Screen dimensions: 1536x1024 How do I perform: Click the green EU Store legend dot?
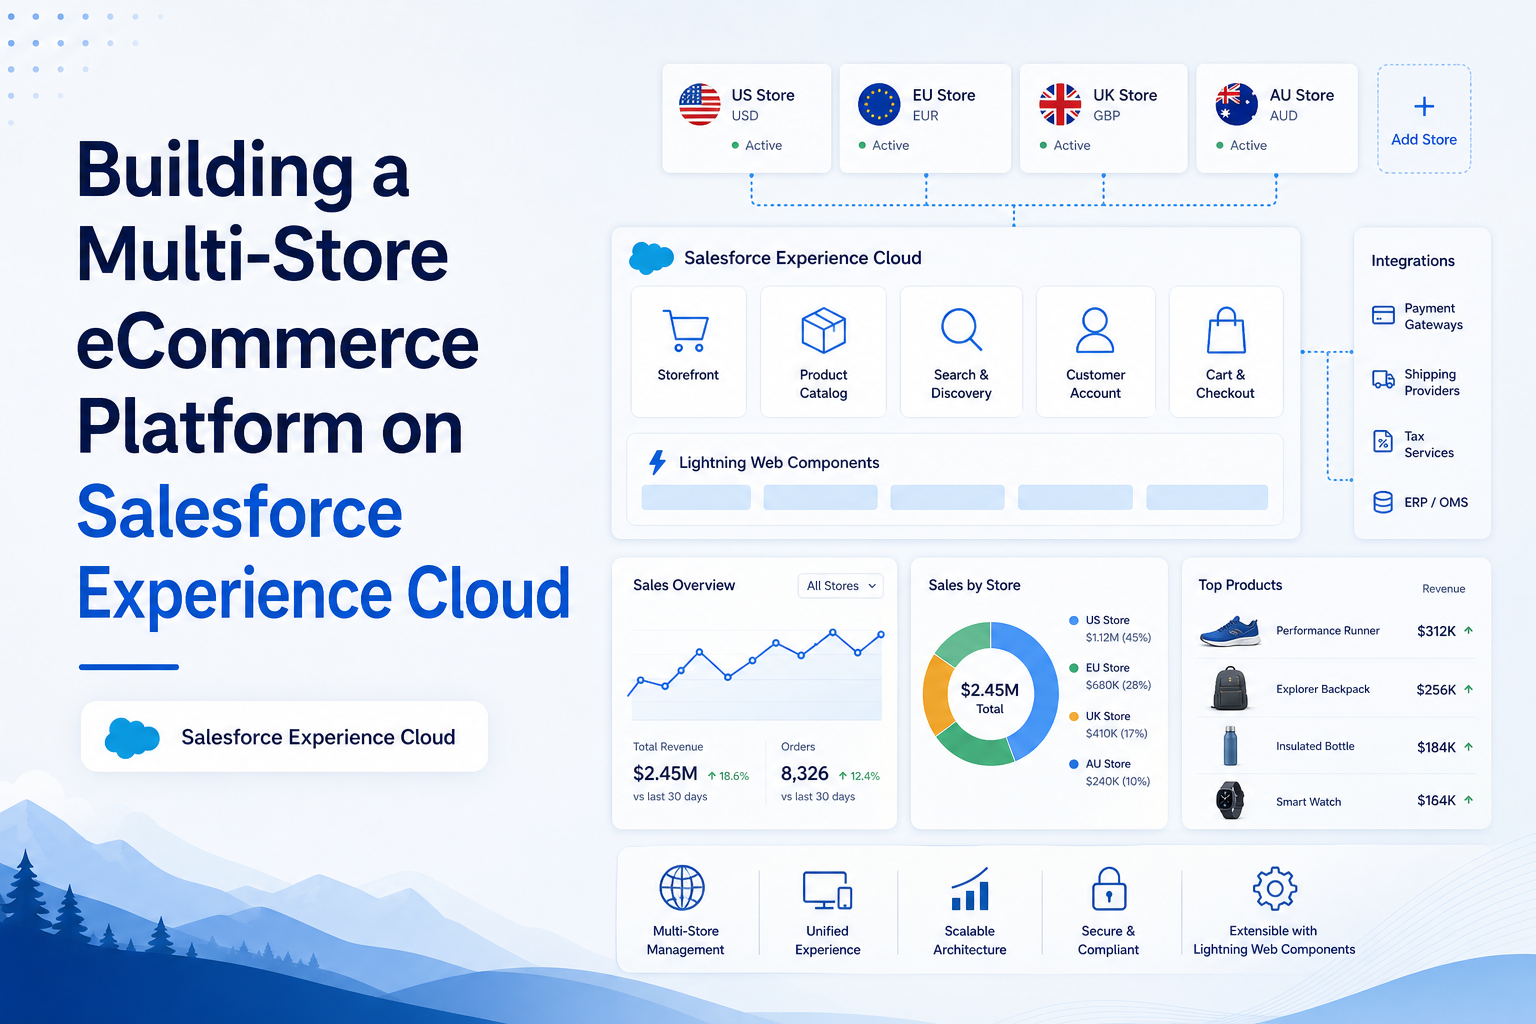pos(1074,668)
